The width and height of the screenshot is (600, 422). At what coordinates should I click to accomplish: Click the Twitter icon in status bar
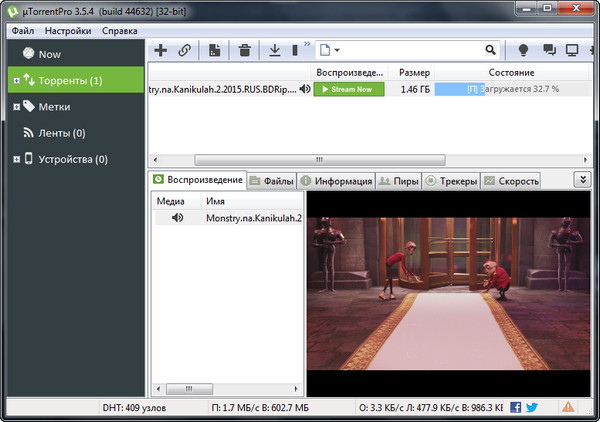tap(532, 407)
